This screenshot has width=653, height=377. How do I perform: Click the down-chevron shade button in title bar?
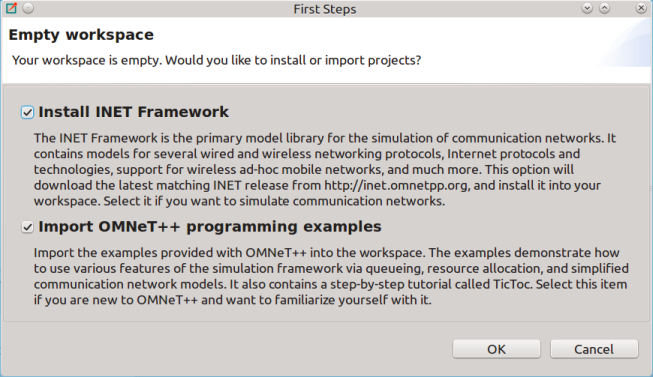[587, 8]
